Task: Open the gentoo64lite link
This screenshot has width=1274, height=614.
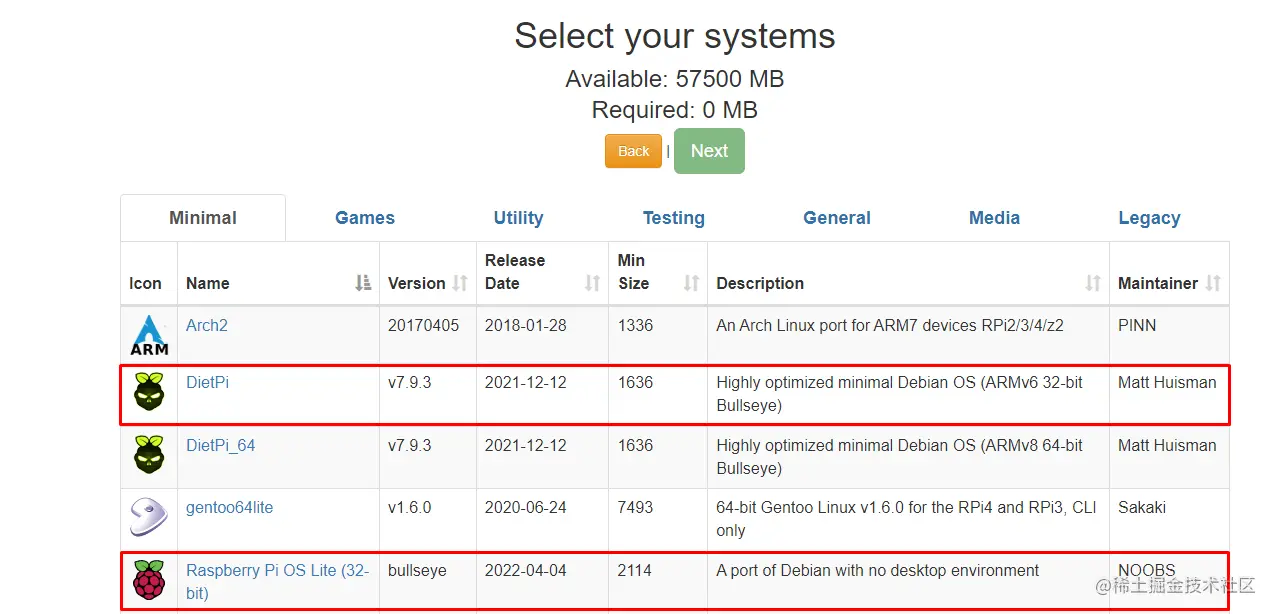Action: 230,507
